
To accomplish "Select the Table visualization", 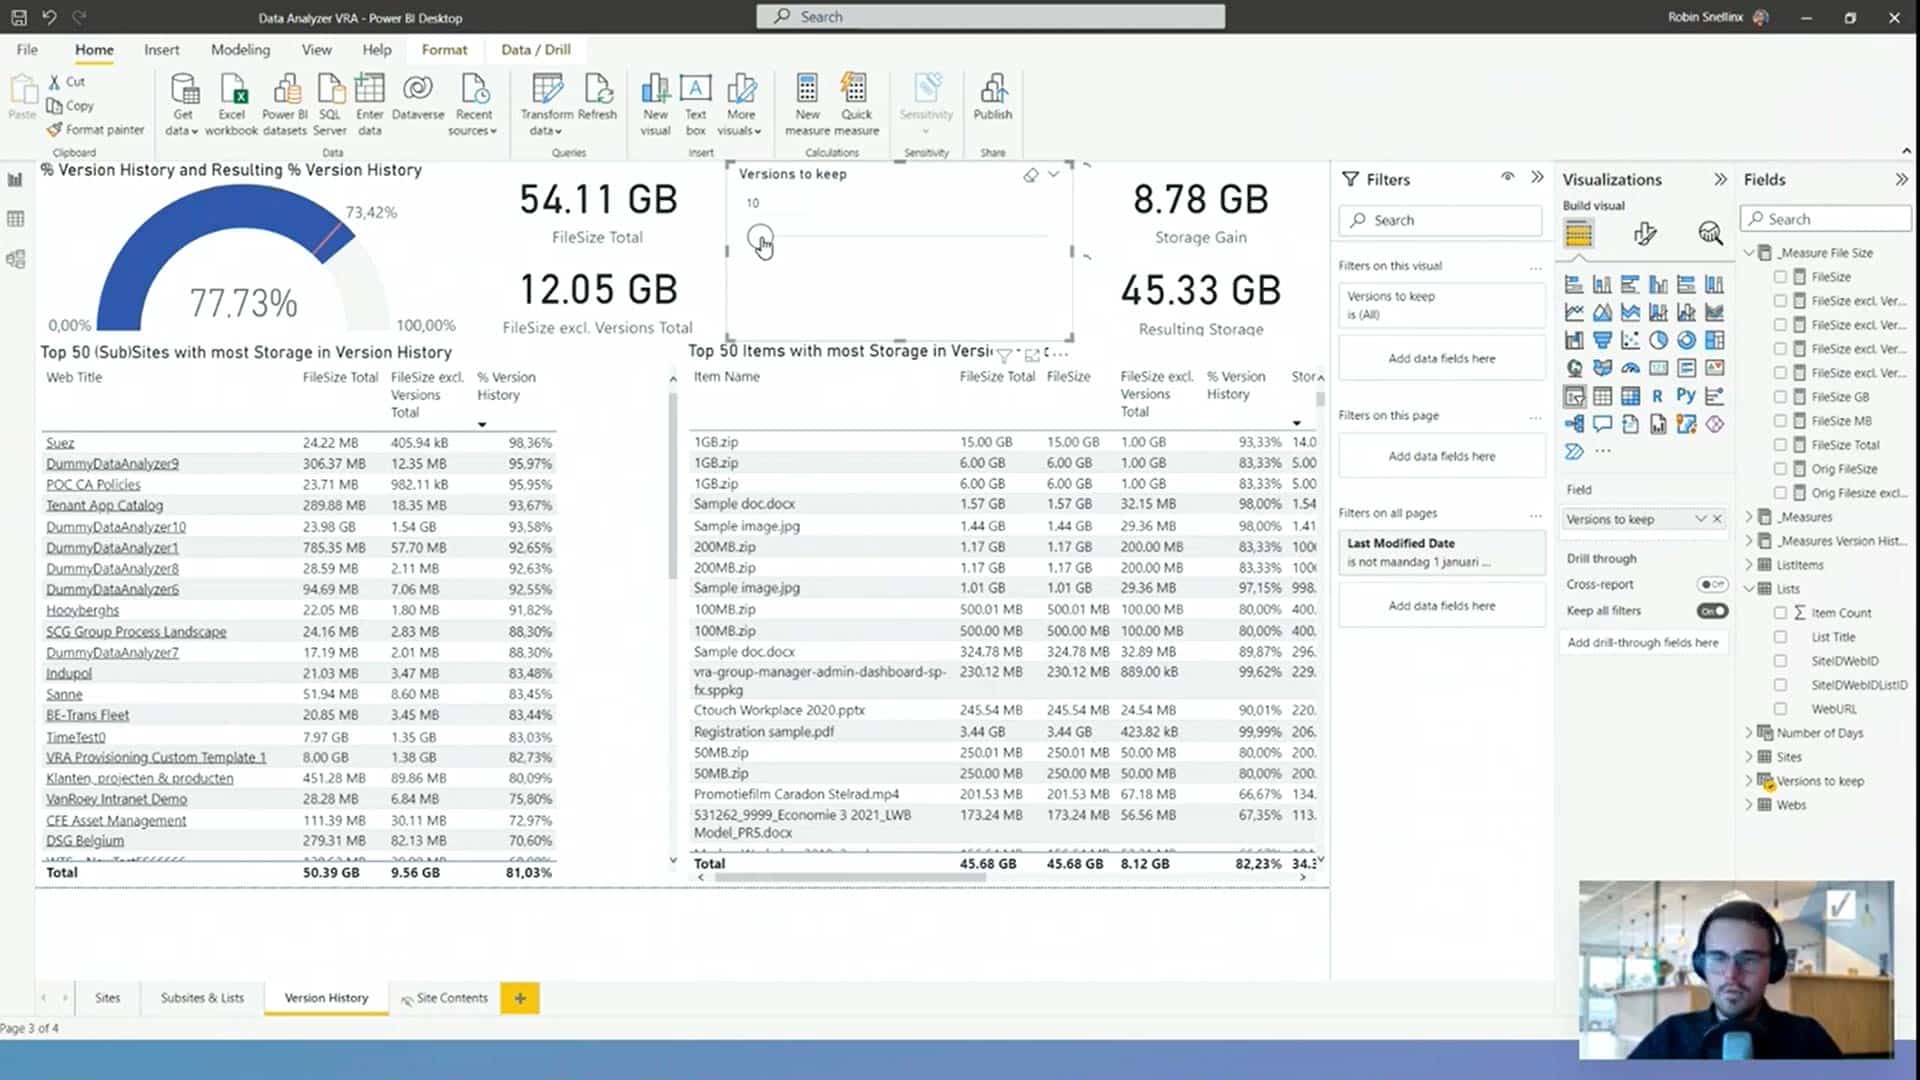I will (x=1602, y=396).
